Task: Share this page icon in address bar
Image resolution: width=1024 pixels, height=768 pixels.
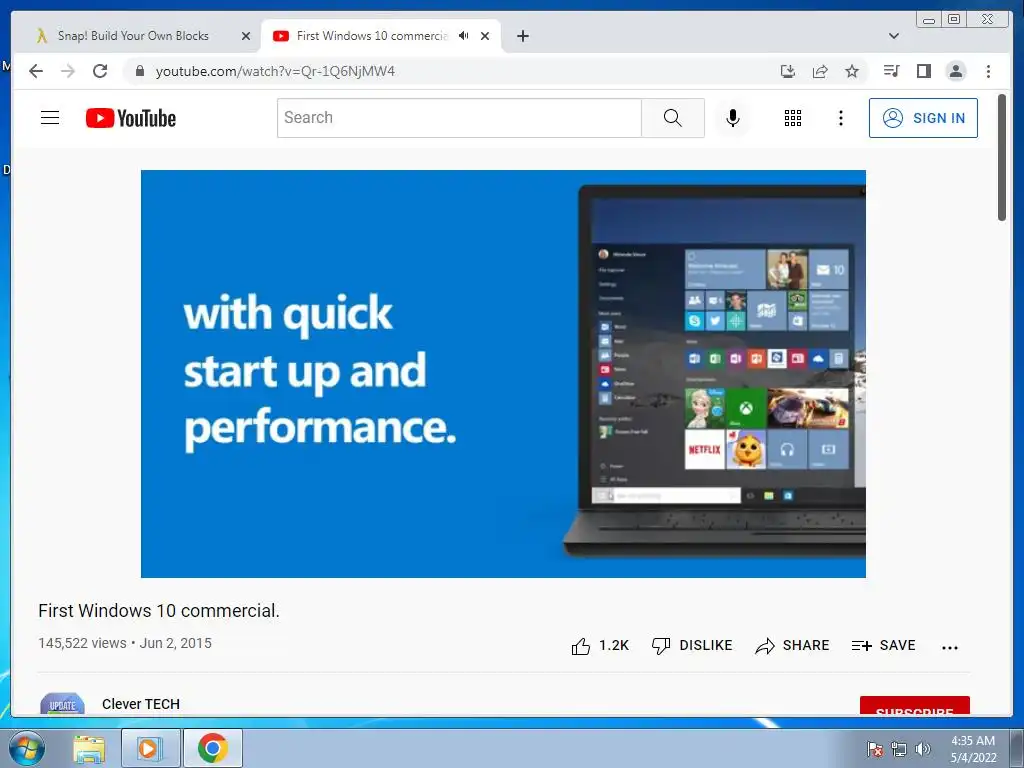Action: (820, 71)
